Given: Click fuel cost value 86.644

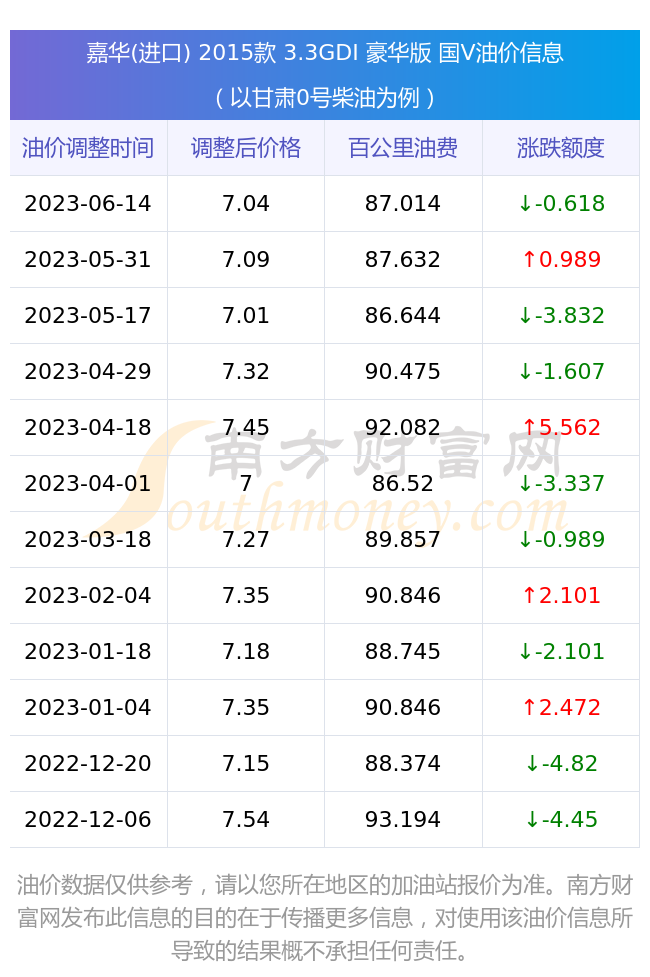Looking at the screenshot, I should click(403, 316).
